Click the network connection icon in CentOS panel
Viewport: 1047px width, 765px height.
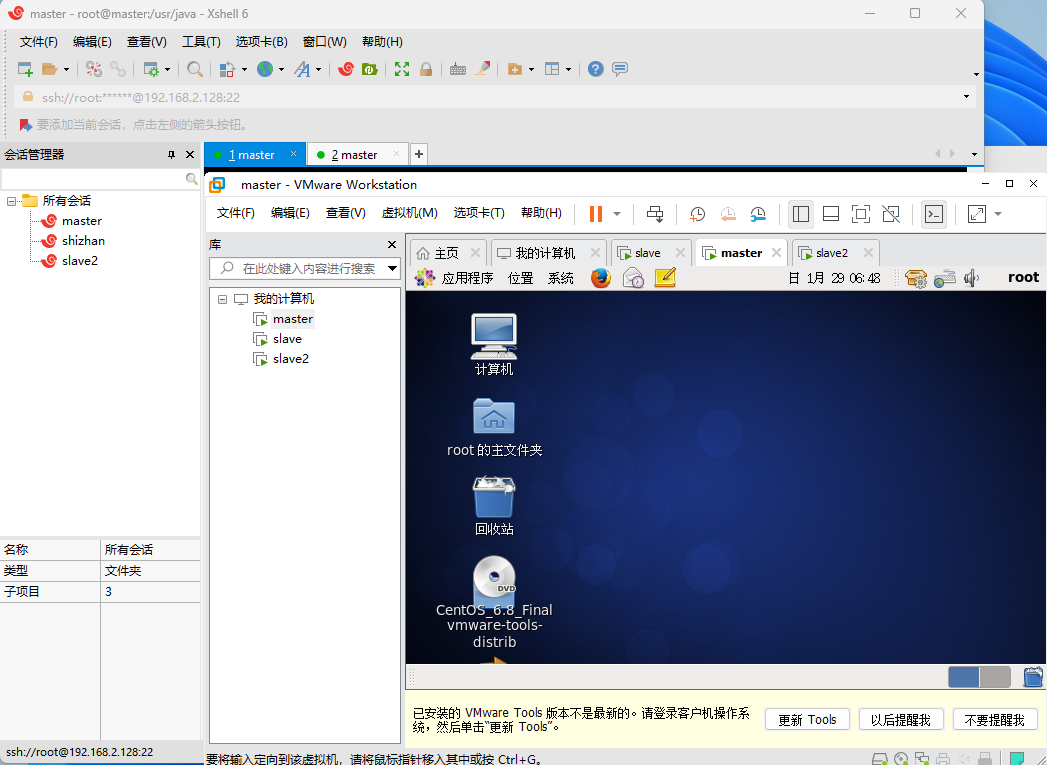click(x=945, y=278)
